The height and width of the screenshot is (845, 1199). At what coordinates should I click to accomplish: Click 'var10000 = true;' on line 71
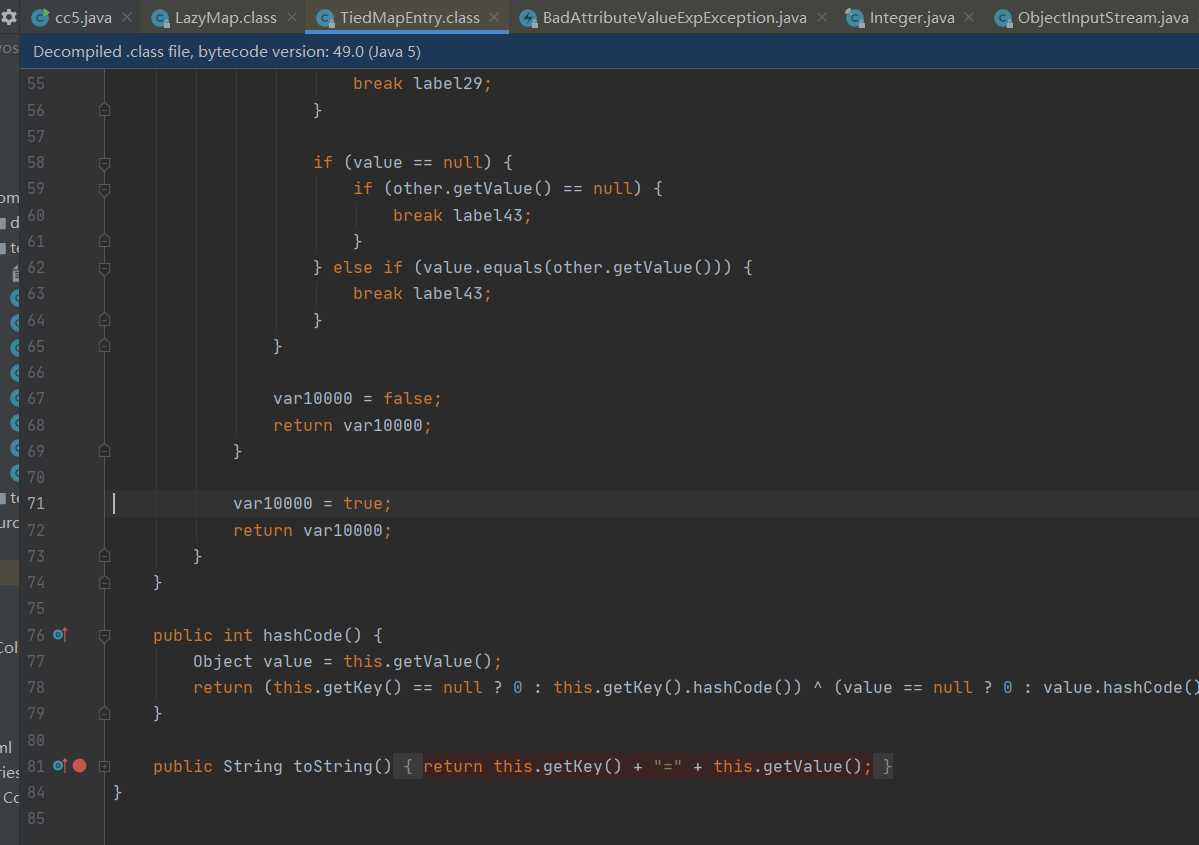[312, 503]
